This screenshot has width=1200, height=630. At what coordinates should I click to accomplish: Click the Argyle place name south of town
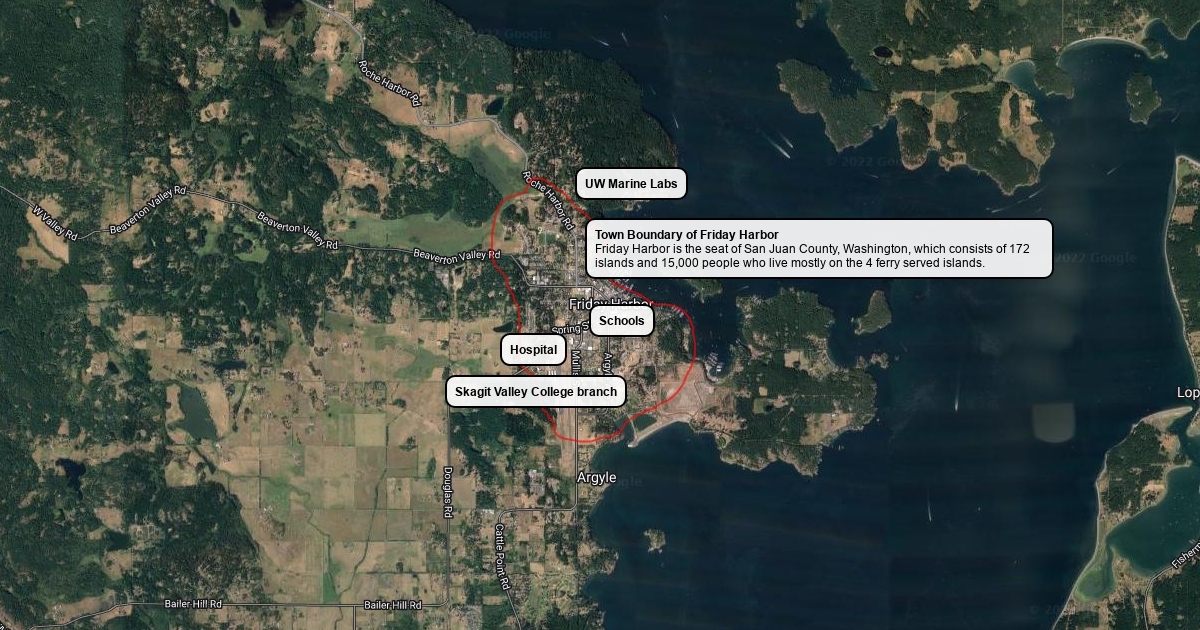[x=597, y=478]
